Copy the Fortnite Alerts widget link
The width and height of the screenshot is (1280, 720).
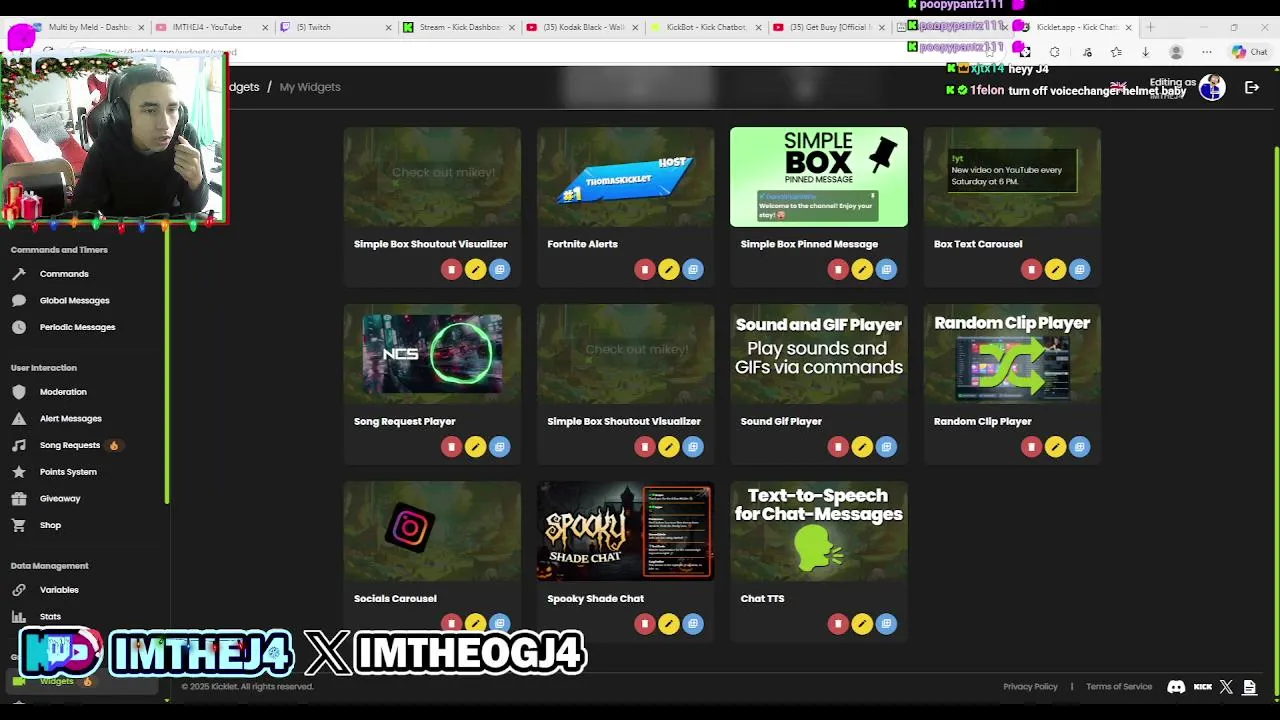693,269
